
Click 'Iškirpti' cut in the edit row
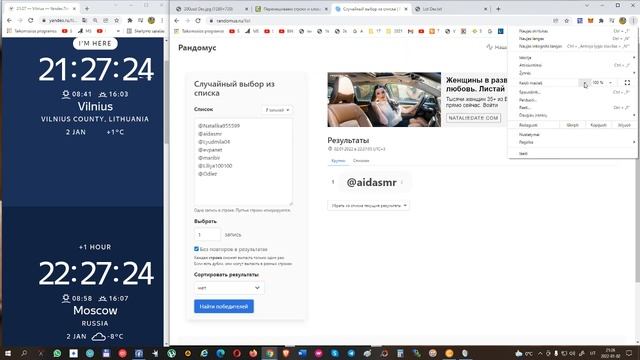tap(572, 125)
